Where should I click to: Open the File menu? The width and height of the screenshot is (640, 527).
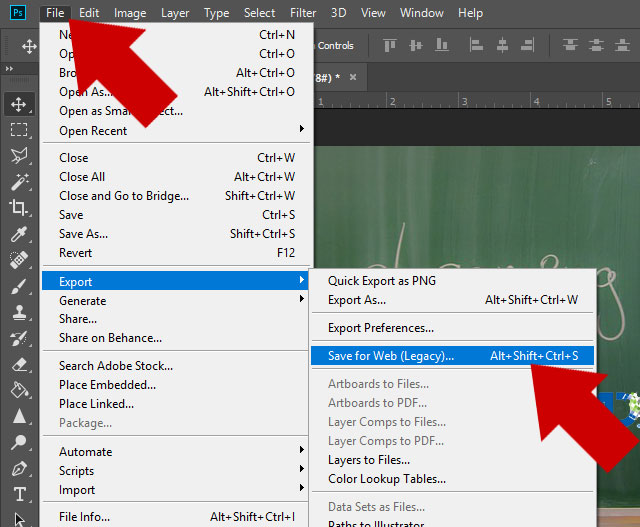click(x=55, y=13)
